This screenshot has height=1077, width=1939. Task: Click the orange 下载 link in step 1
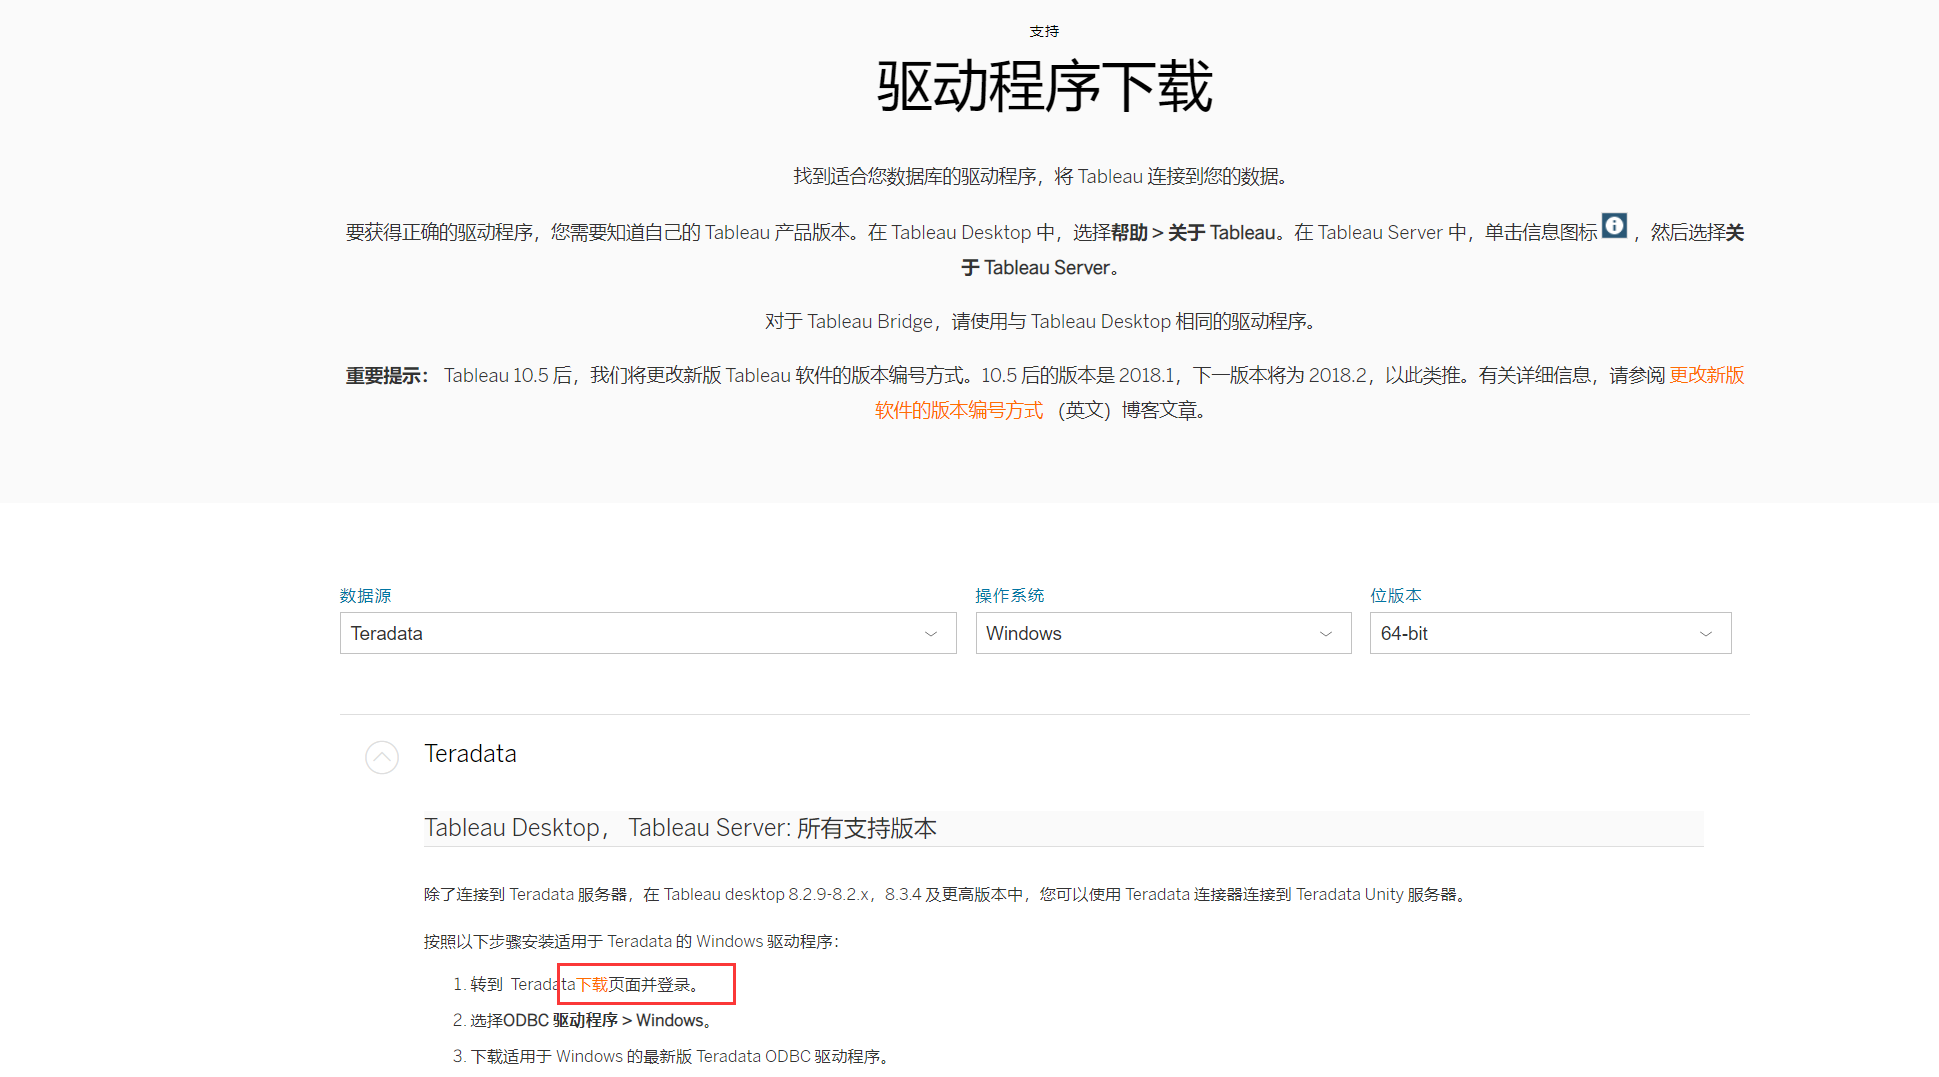coord(592,984)
